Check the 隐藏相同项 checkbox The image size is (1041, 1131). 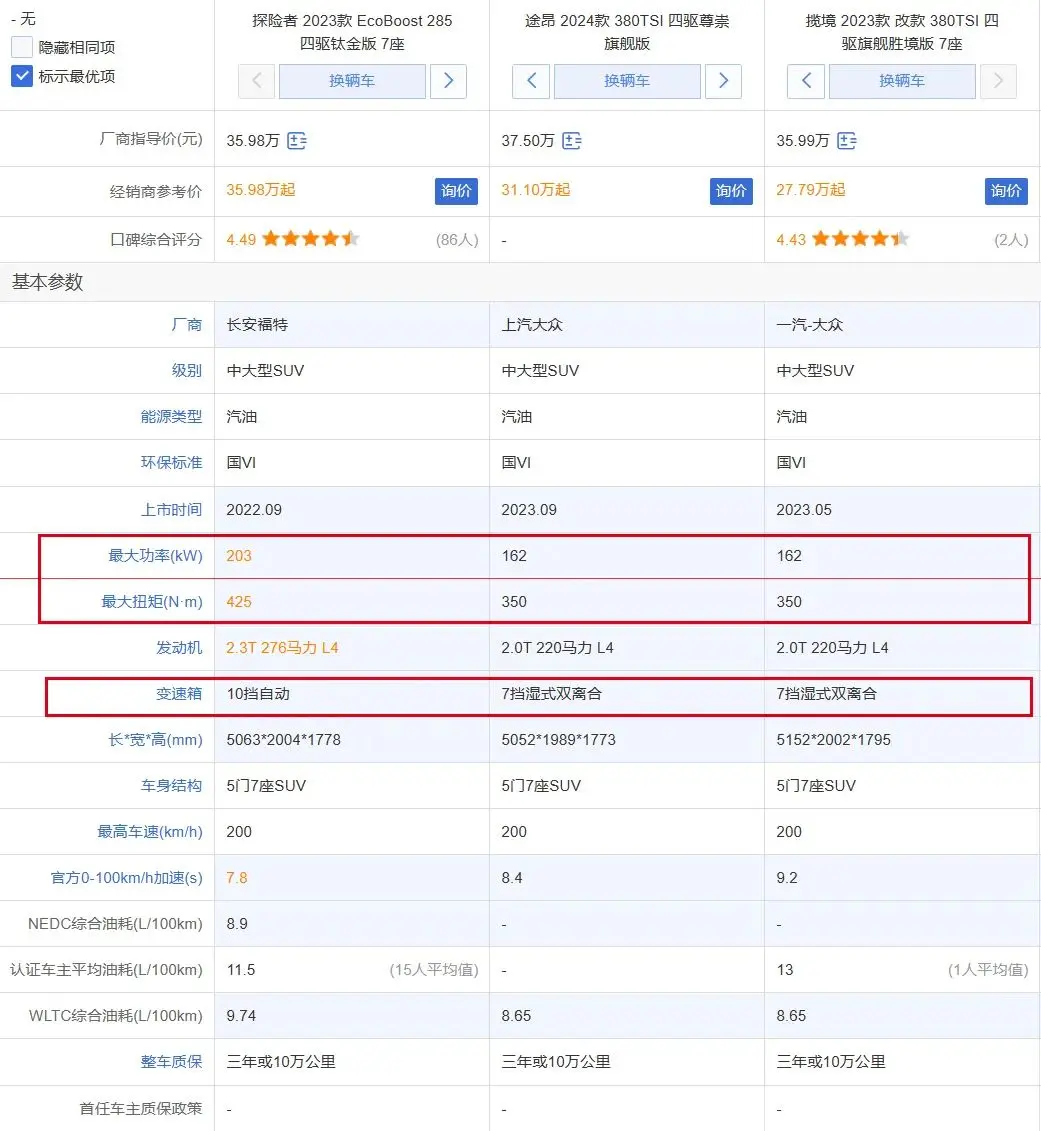click(22, 47)
